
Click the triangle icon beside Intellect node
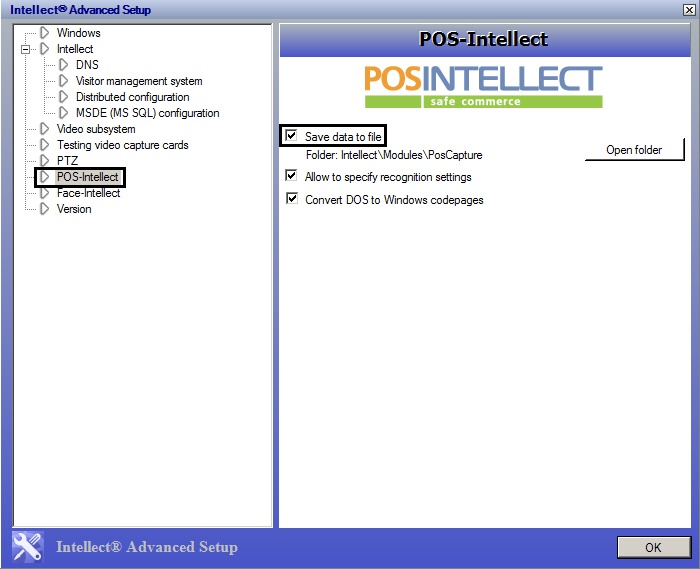44,49
